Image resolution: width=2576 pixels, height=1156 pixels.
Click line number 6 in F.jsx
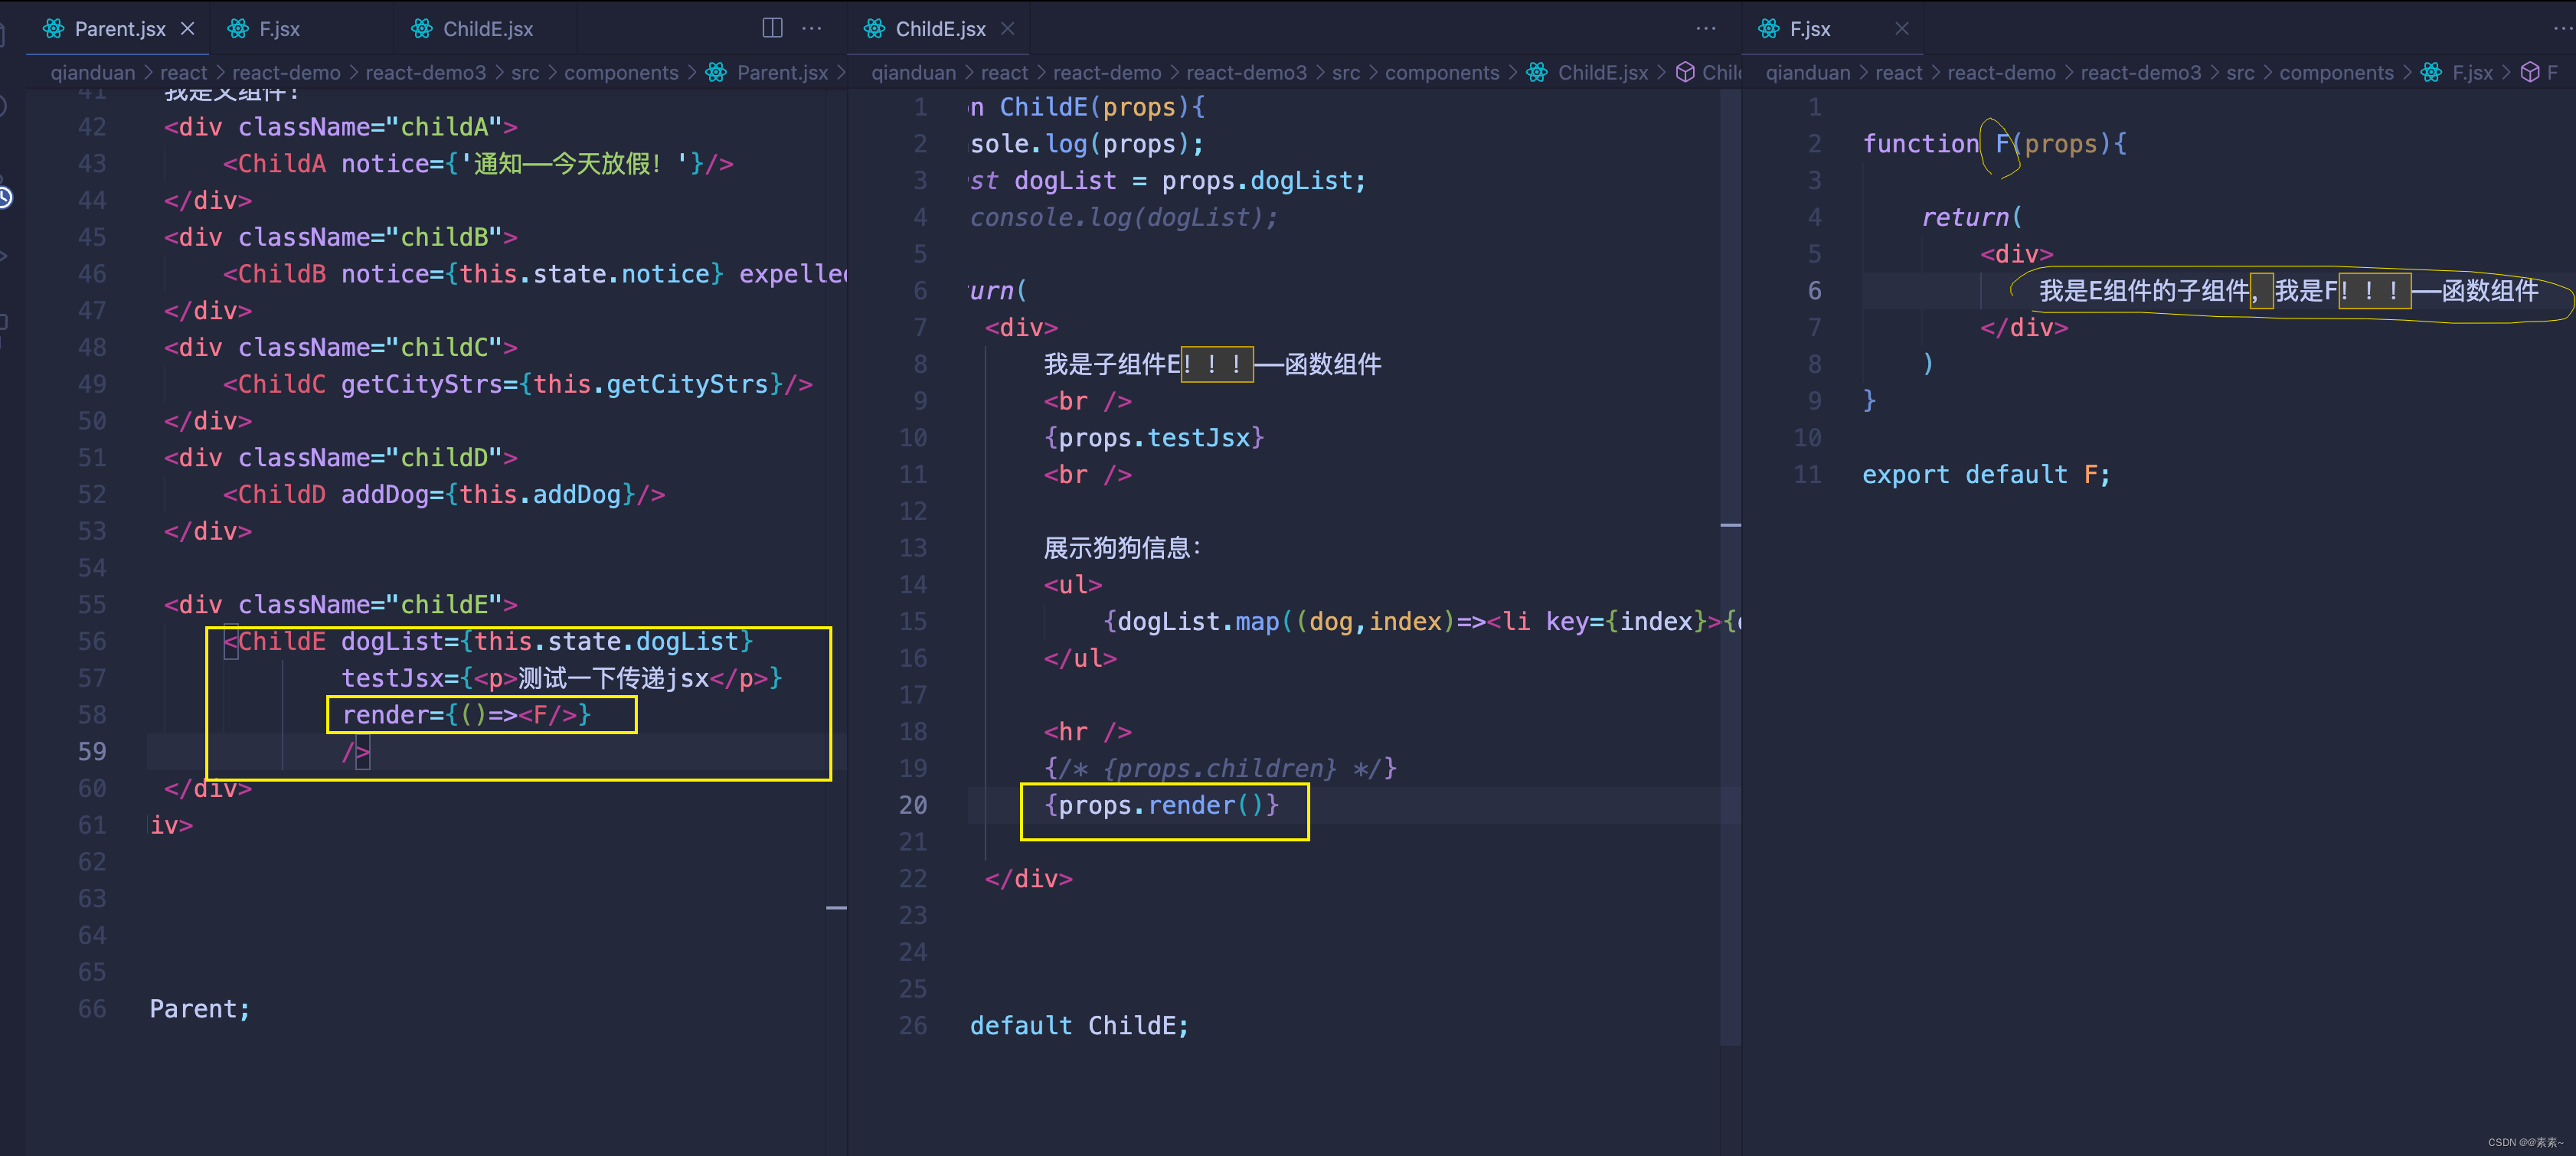(x=1815, y=291)
